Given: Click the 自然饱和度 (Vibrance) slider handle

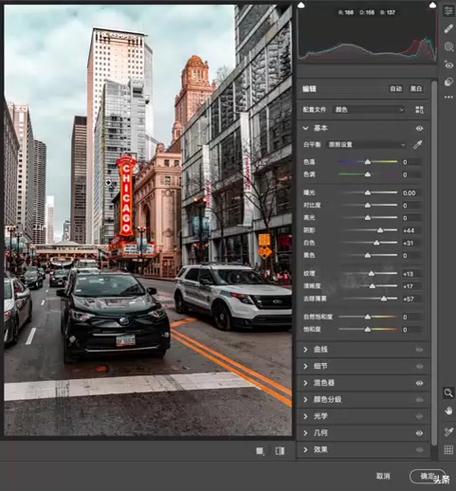Looking at the screenshot, I should 367,317.
